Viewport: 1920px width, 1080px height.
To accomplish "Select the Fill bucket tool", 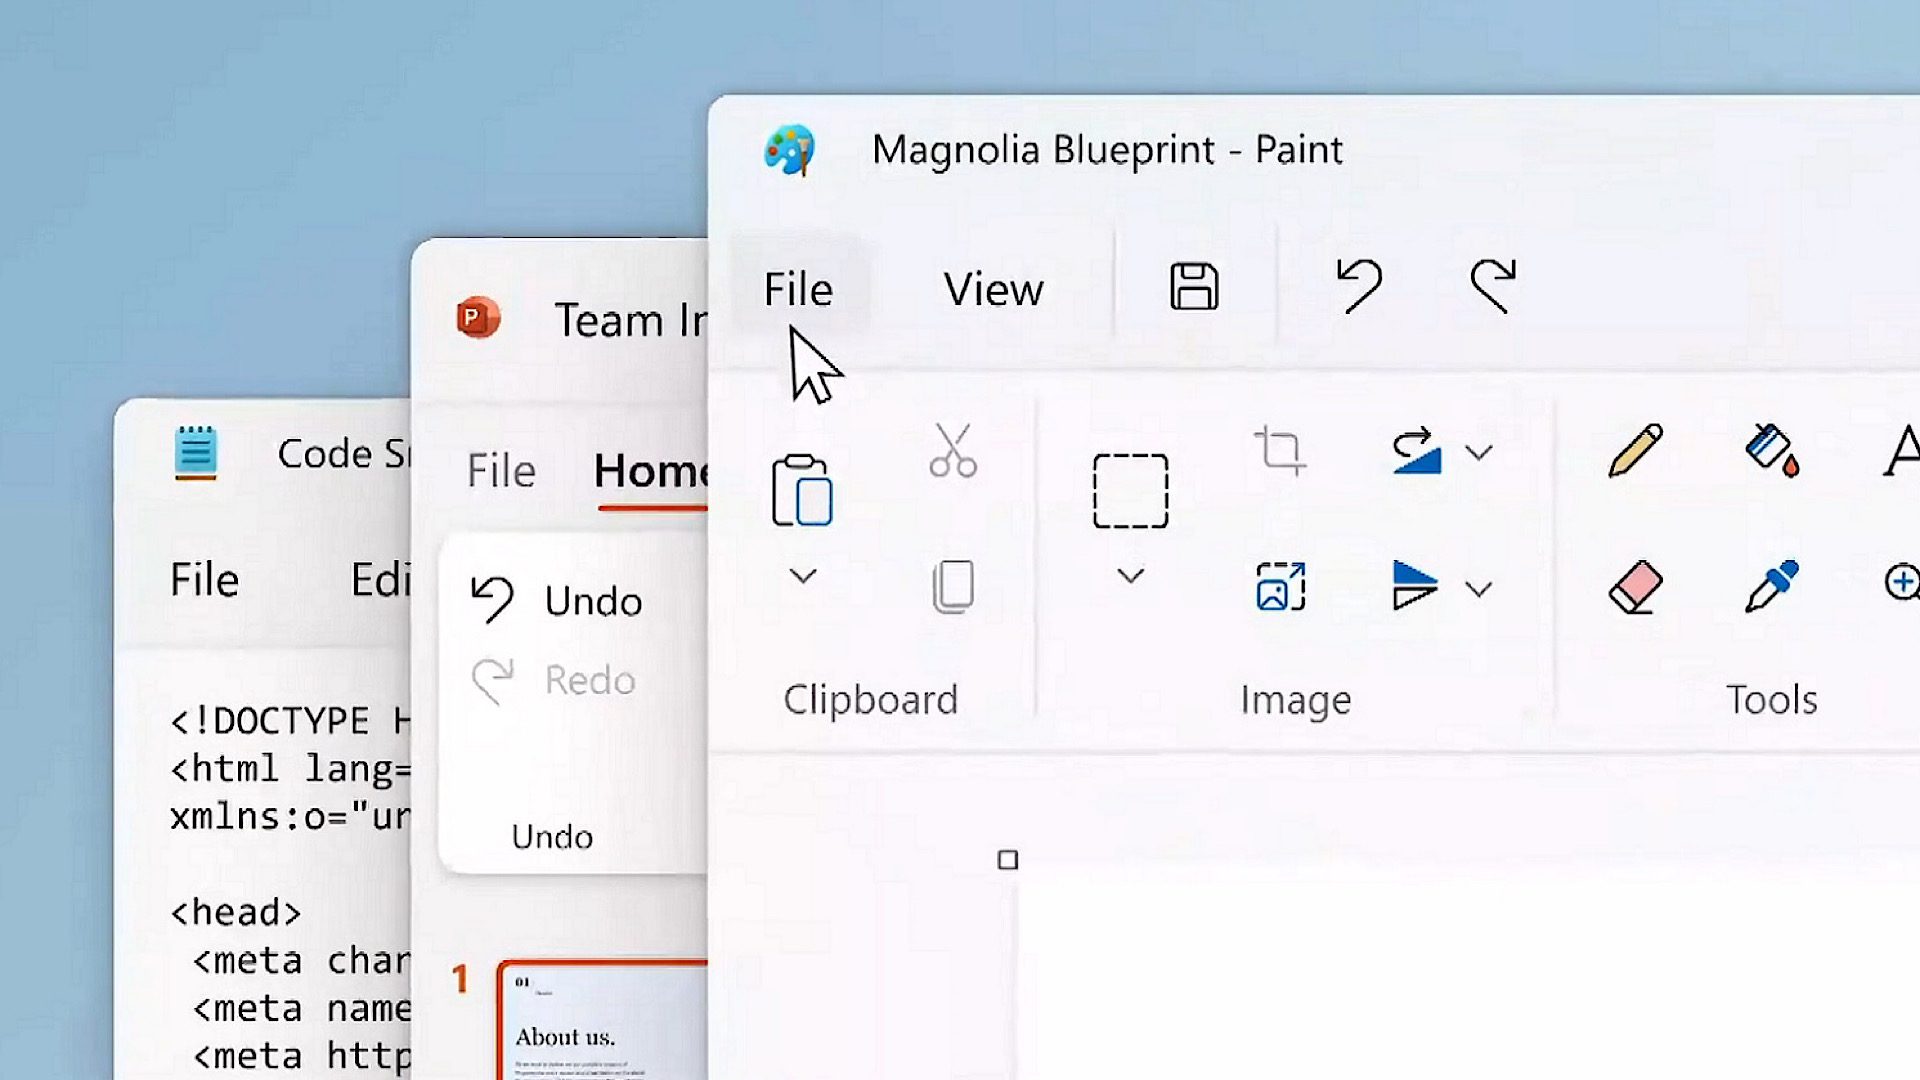I will pos(1771,451).
